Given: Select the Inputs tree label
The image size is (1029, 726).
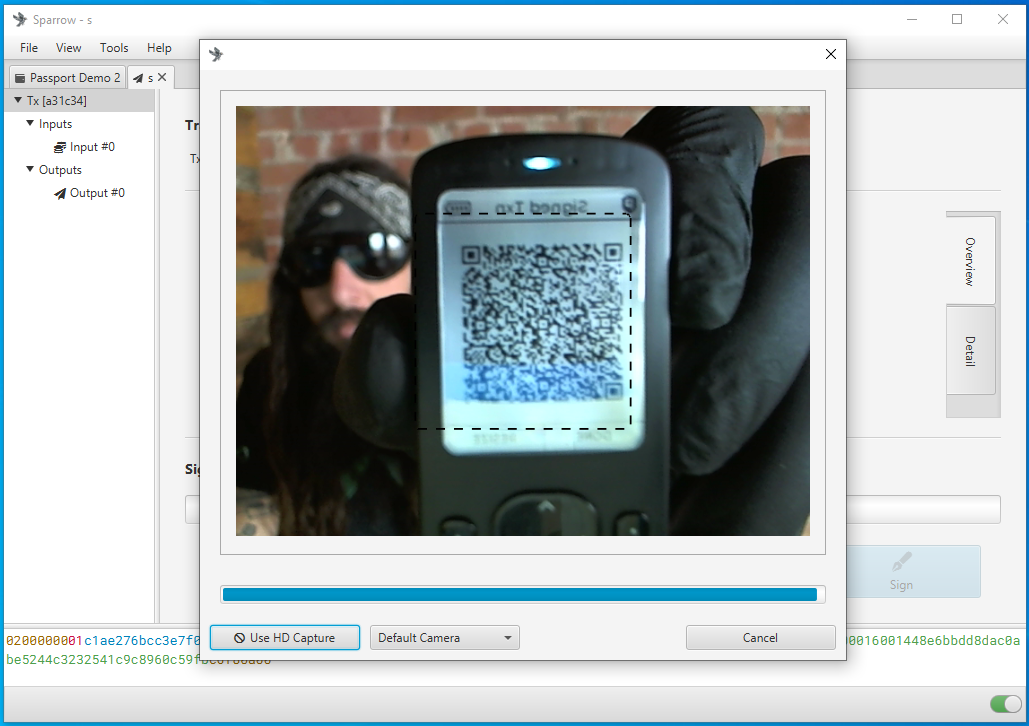Looking at the screenshot, I should point(55,124).
